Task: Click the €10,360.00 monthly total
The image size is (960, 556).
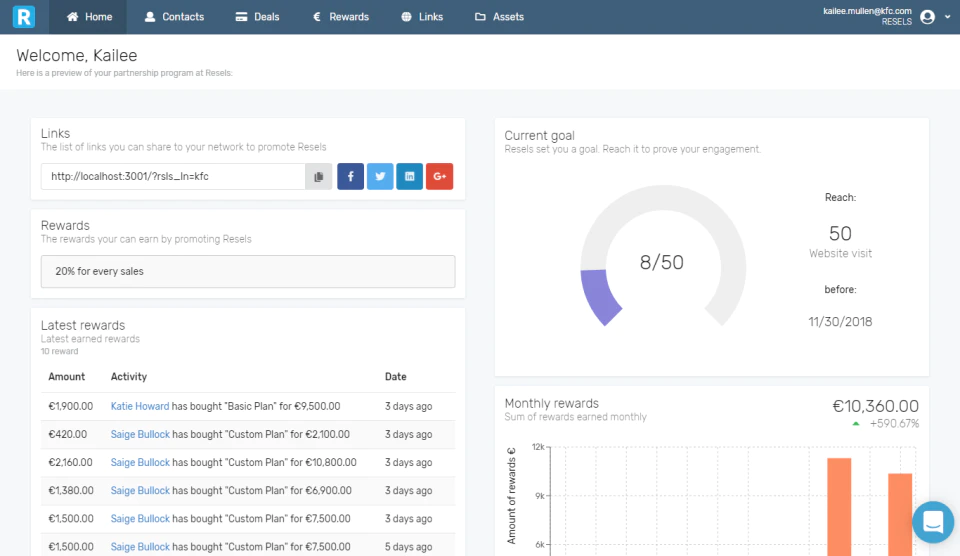Action: tap(876, 406)
